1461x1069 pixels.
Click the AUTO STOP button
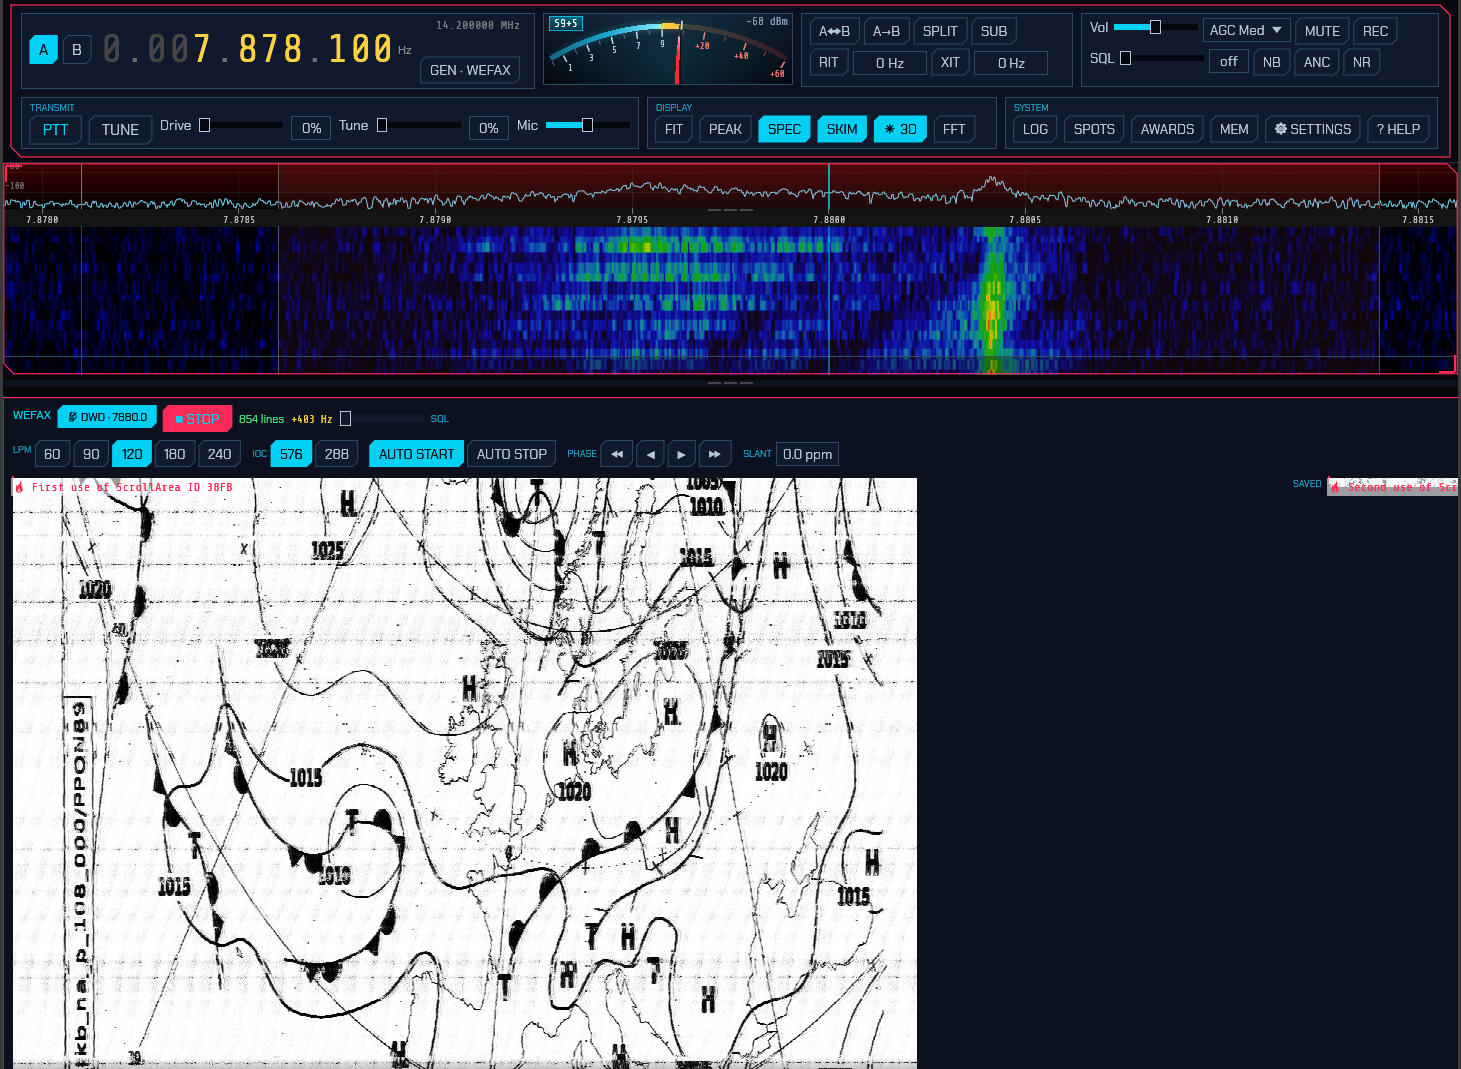pos(511,454)
